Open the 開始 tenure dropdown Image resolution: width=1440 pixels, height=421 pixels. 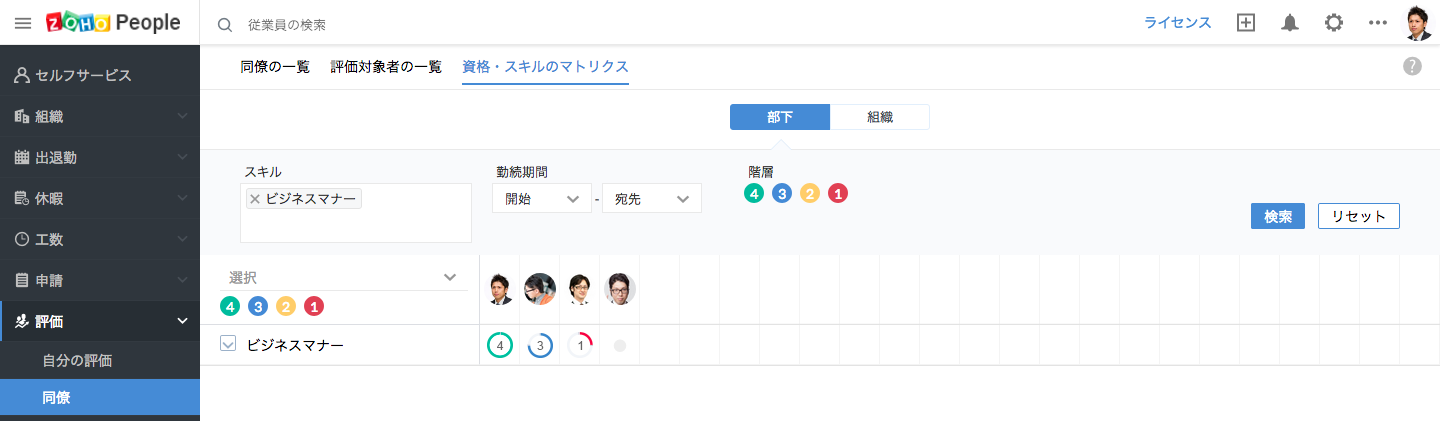(541, 199)
